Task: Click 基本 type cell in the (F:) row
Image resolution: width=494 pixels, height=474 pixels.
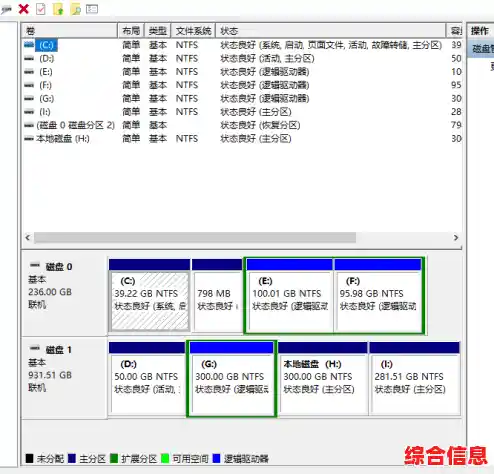Action: (x=158, y=85)
